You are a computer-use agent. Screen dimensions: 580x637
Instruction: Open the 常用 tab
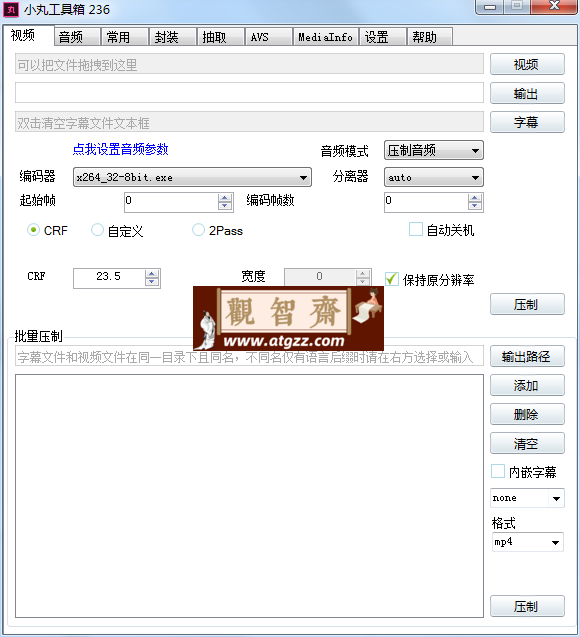pyautogui.click(x=124, y=37)
